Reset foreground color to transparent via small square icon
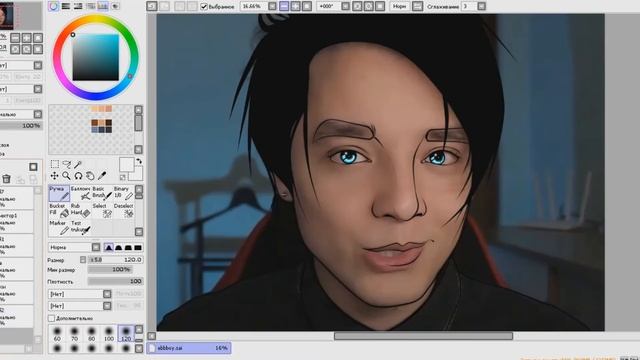This screenshot has height=360, width=640. point(122,177)
